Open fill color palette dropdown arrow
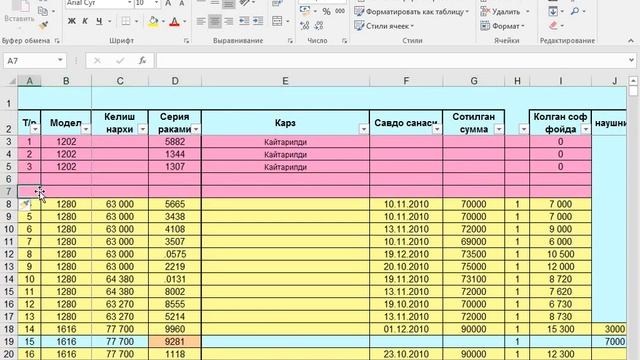This screenshot has width=640, height=360. 163,21
